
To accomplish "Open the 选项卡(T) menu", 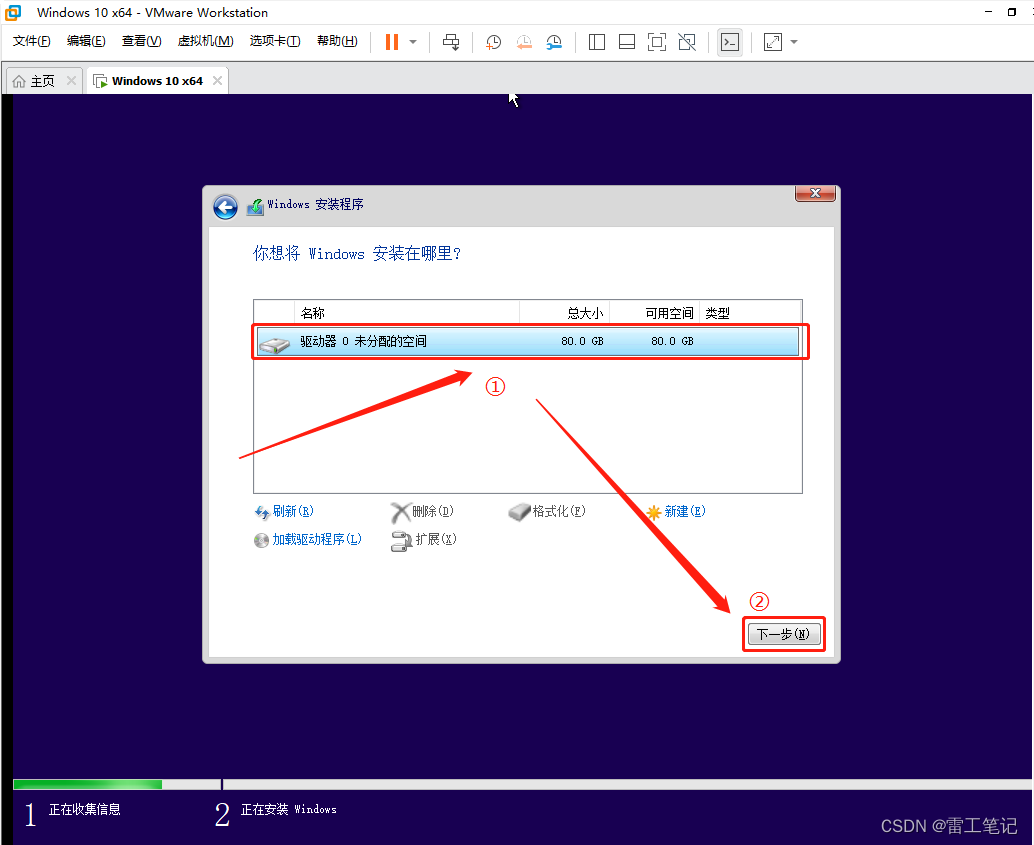I will (275, 41).
